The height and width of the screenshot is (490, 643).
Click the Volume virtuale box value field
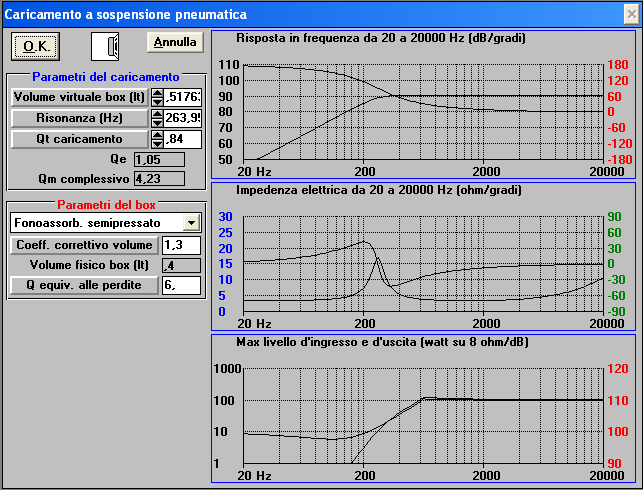tap(183, 97)
